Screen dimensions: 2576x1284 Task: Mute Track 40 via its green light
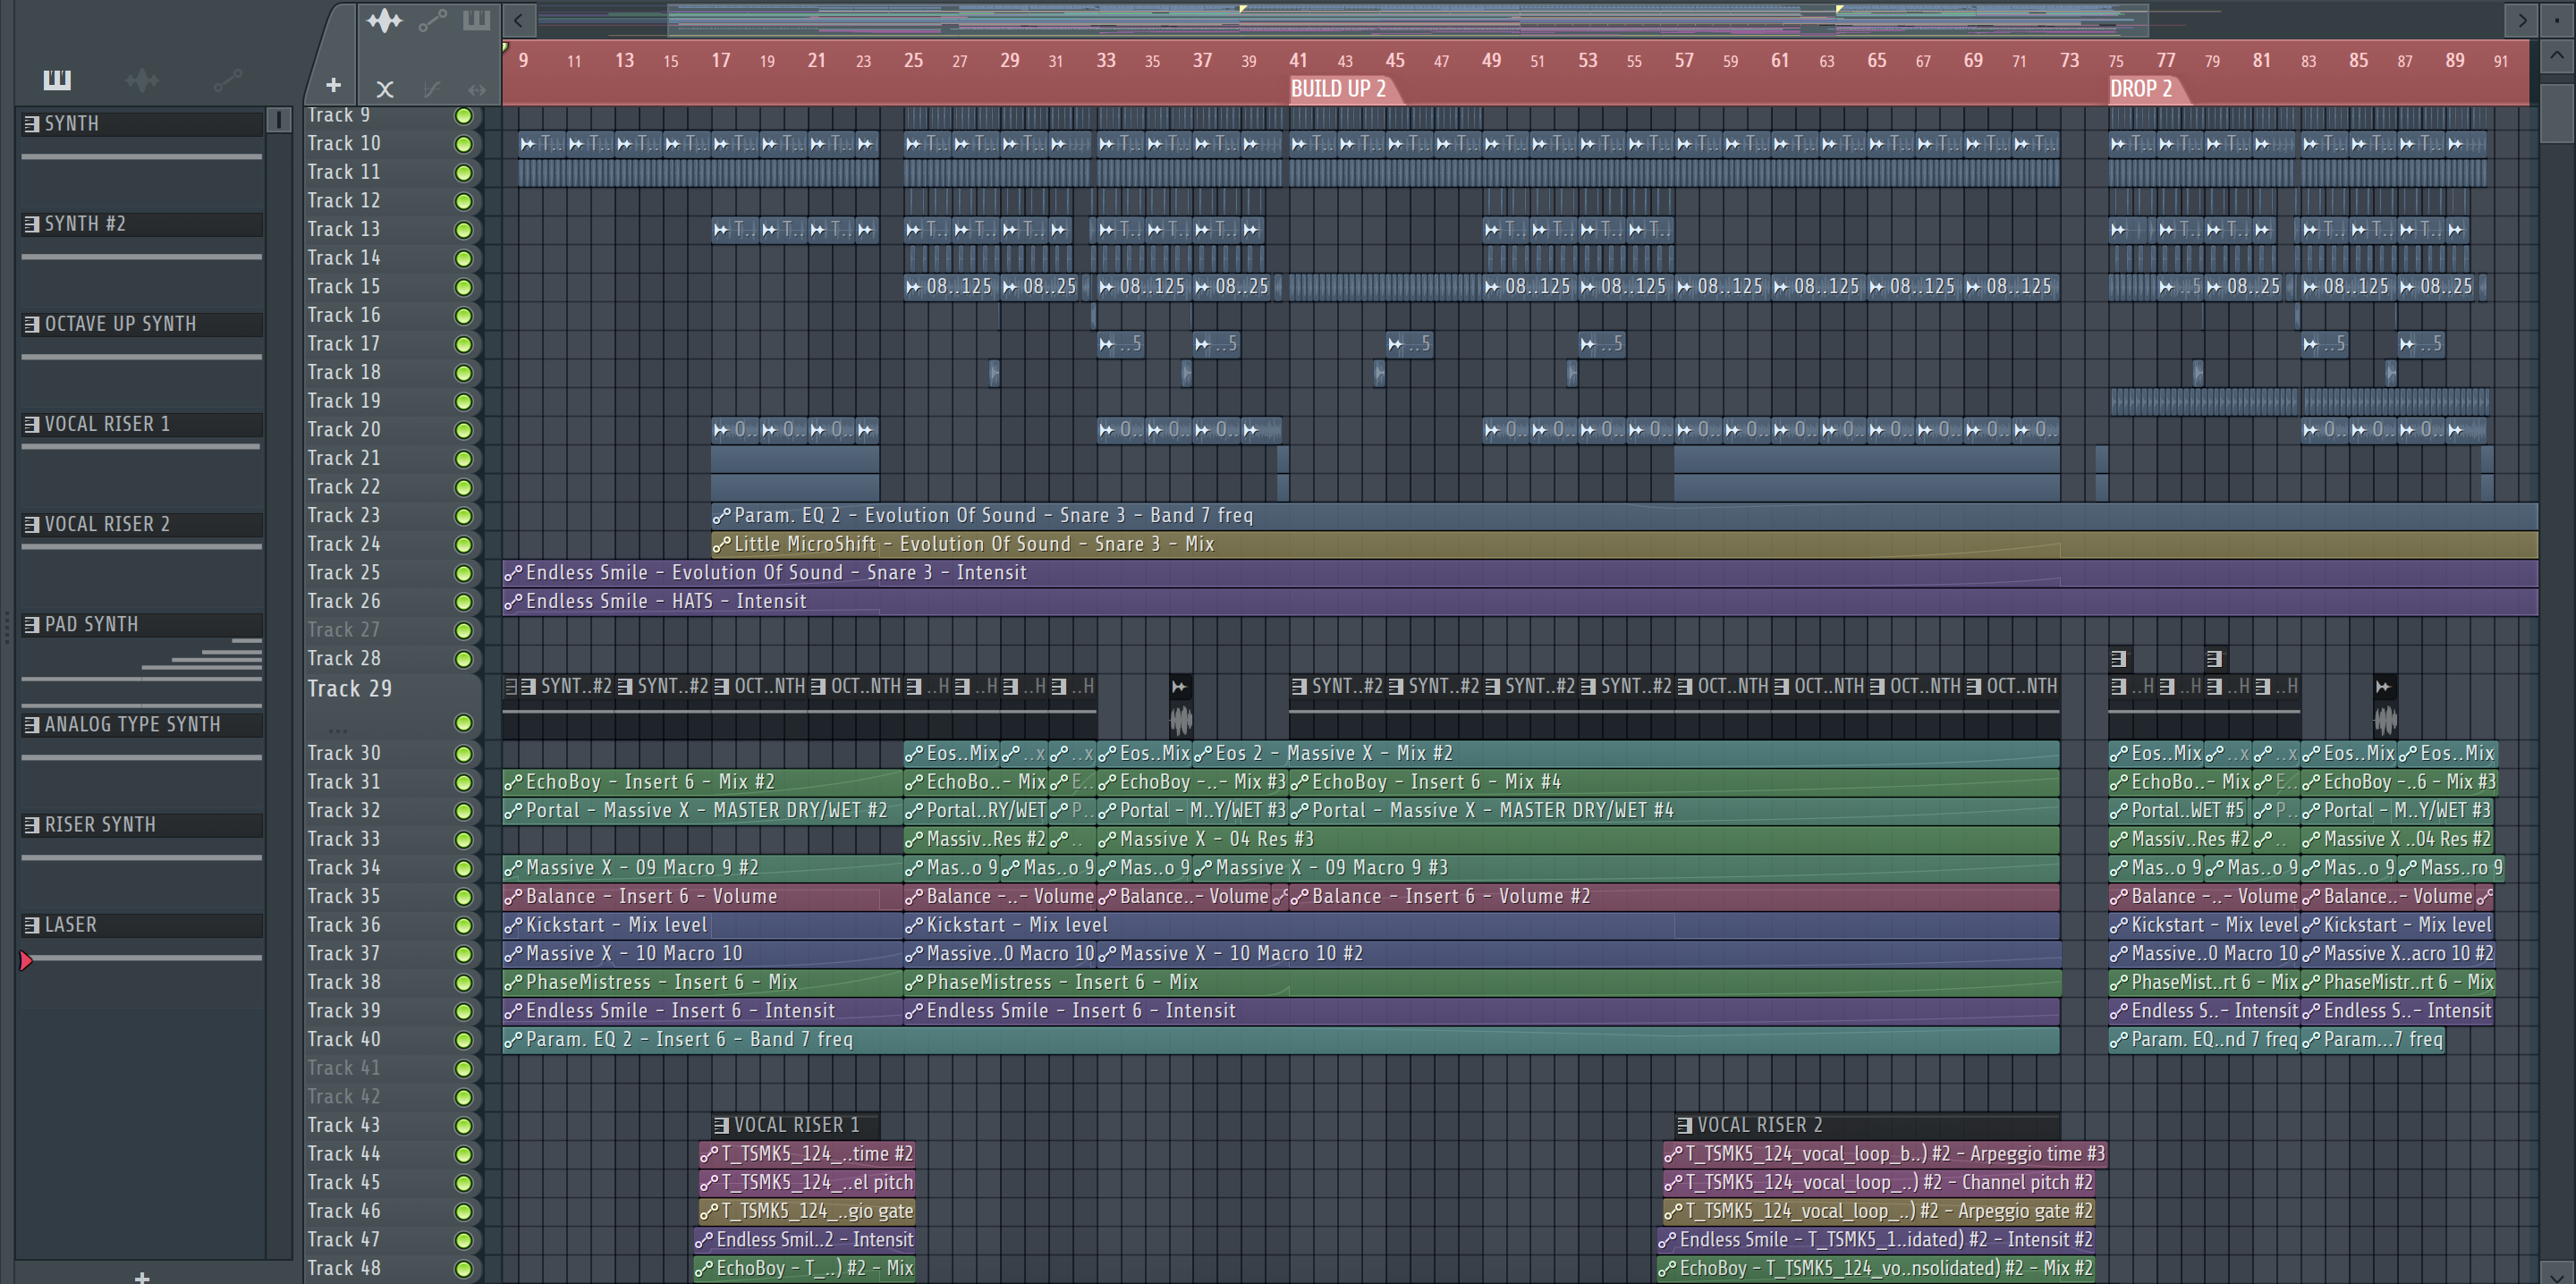click(463, 1040)
